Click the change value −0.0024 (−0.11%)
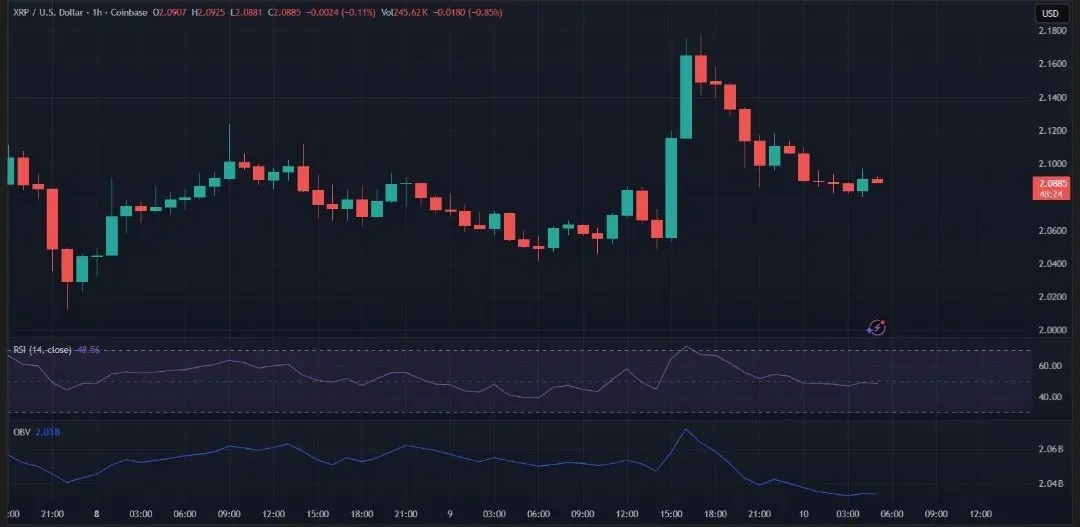The width and height of the screenshot is (1080, 527). [x=340, y=12]
